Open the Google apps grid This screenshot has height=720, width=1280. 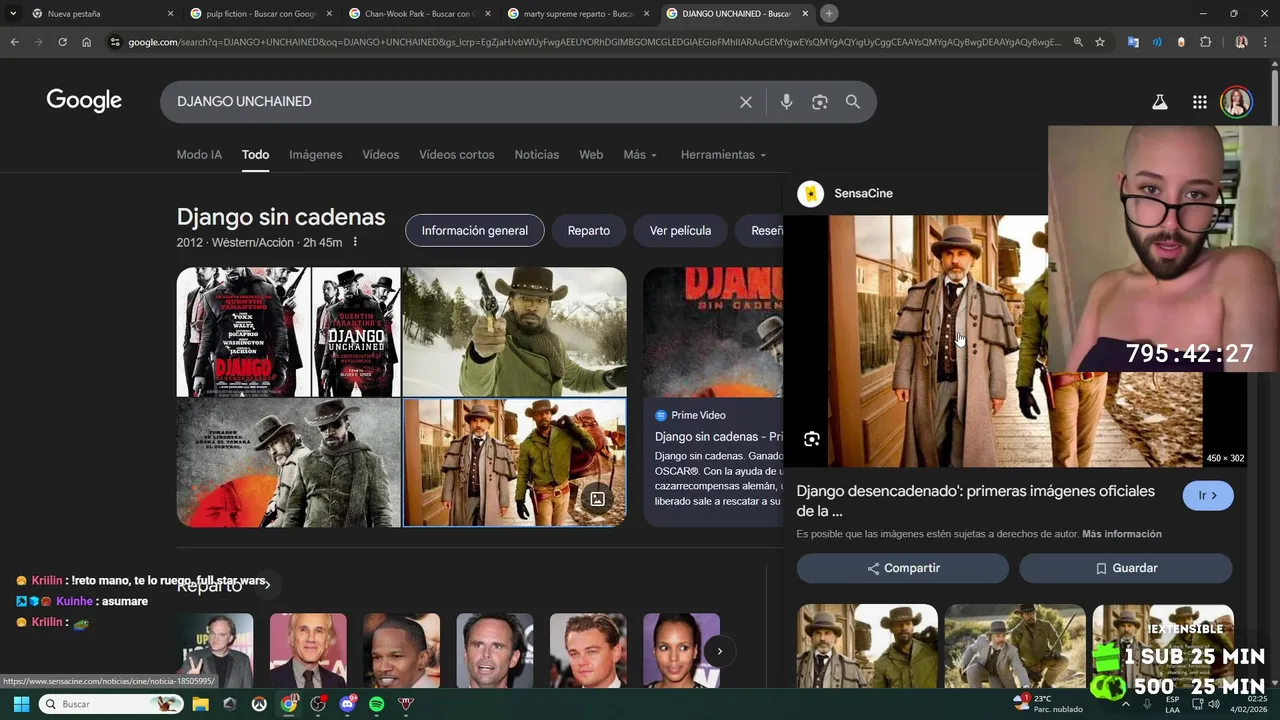(1200, 102)
